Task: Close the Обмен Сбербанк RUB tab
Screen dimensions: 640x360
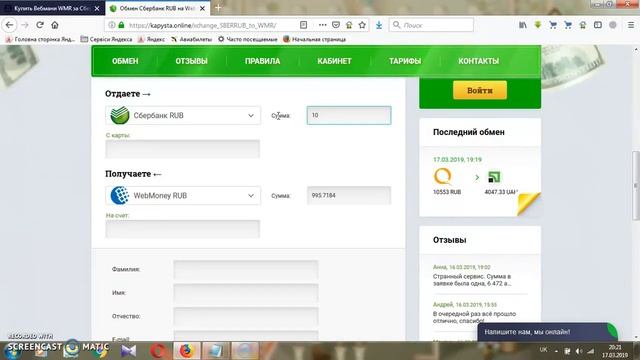Action: 202,8
